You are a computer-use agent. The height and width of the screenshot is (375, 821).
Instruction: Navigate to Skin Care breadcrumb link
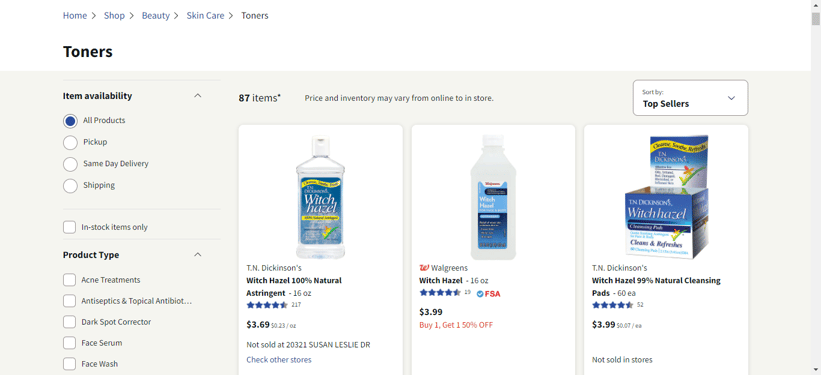(x=205, y=16)
